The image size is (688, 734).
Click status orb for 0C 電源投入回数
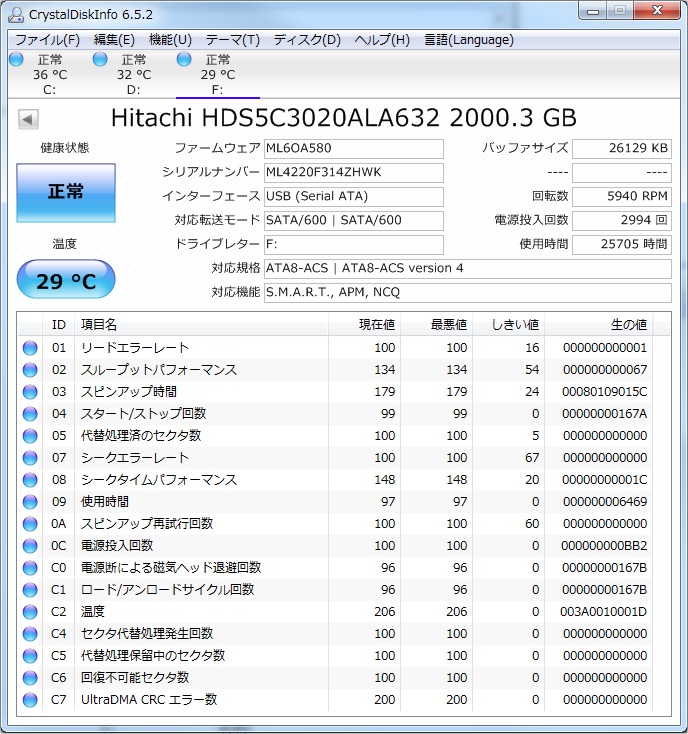coord(30,546)
